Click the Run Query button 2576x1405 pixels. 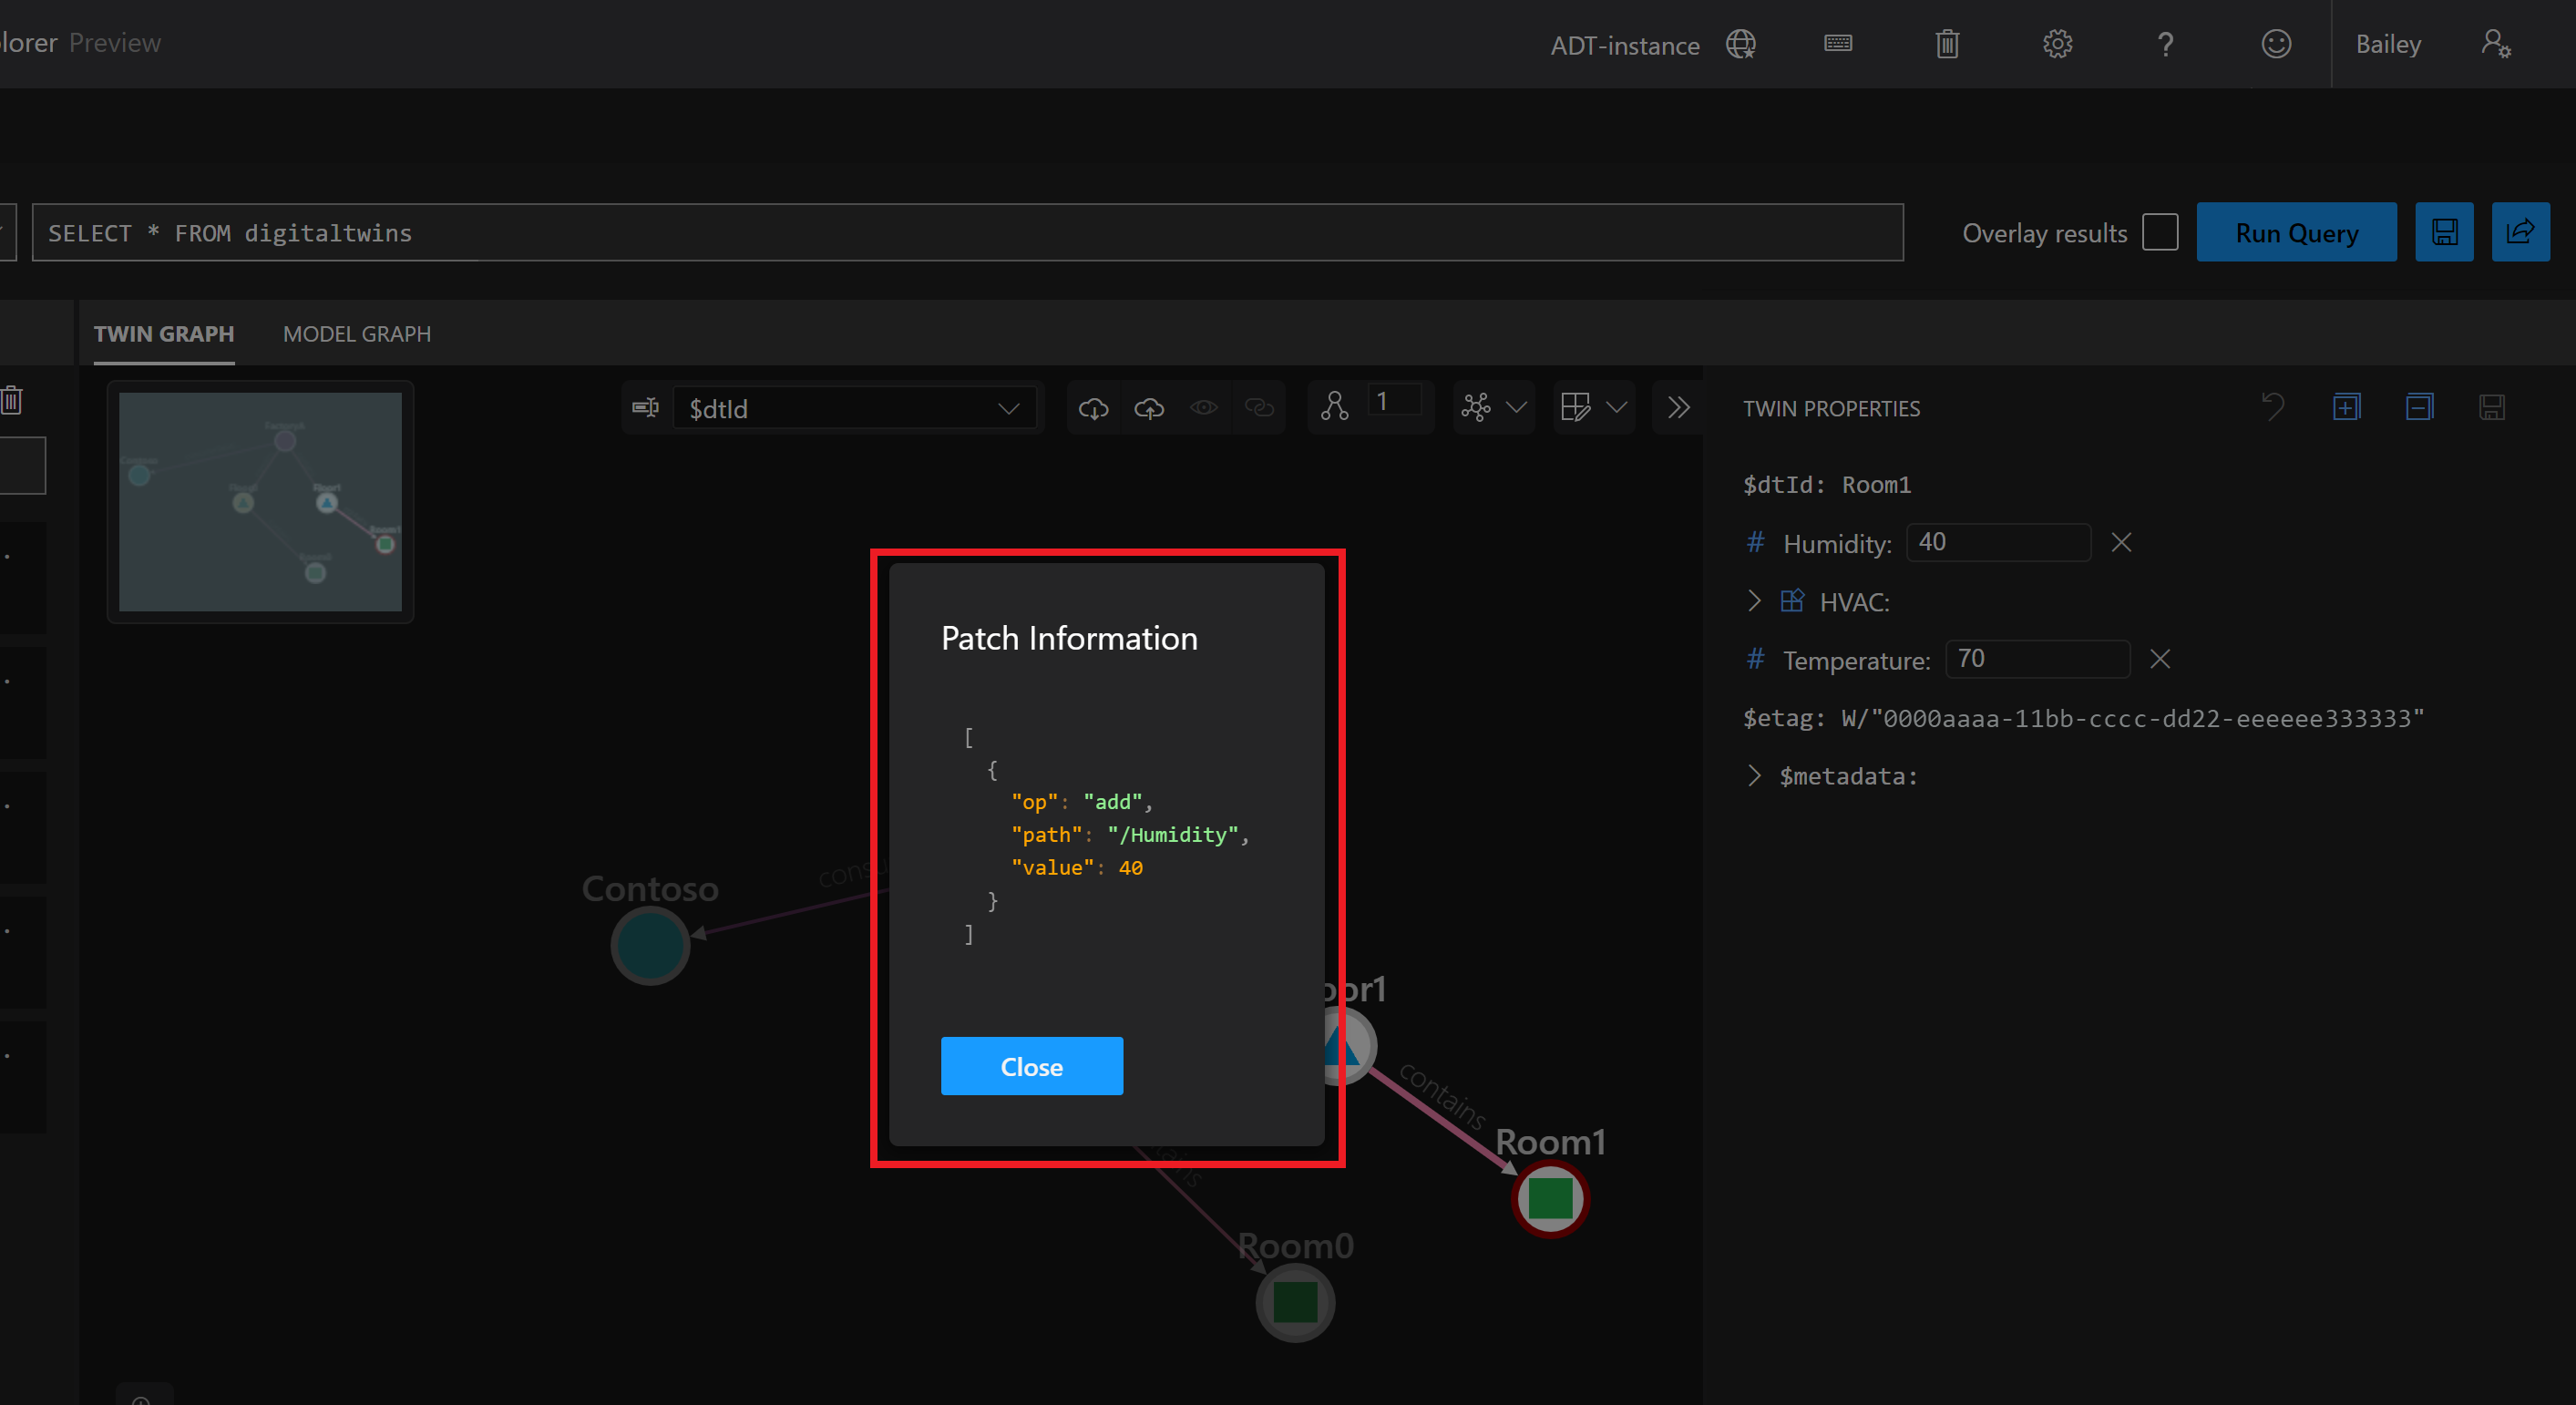pyautogui.click(x=2296, y=232)
